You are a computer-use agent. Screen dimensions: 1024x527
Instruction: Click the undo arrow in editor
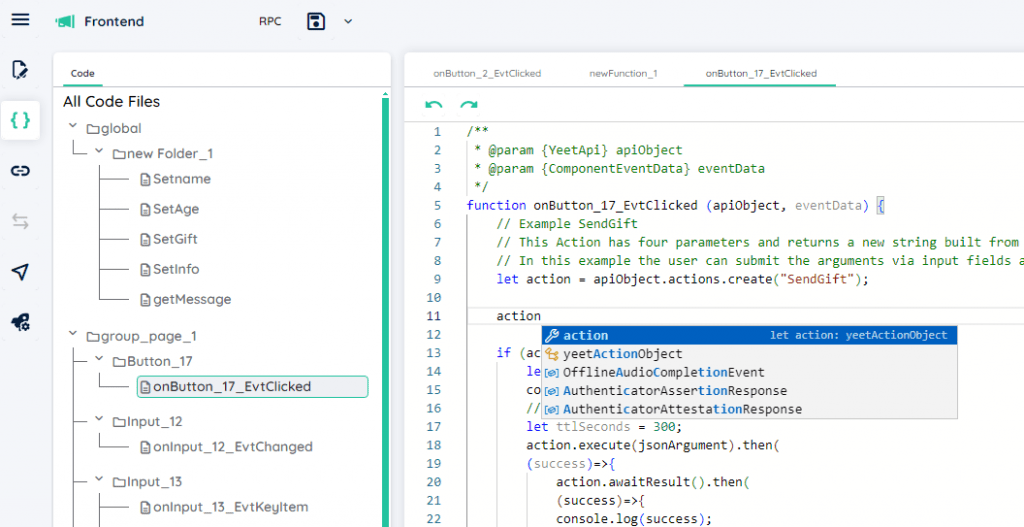tap(434, 105)
